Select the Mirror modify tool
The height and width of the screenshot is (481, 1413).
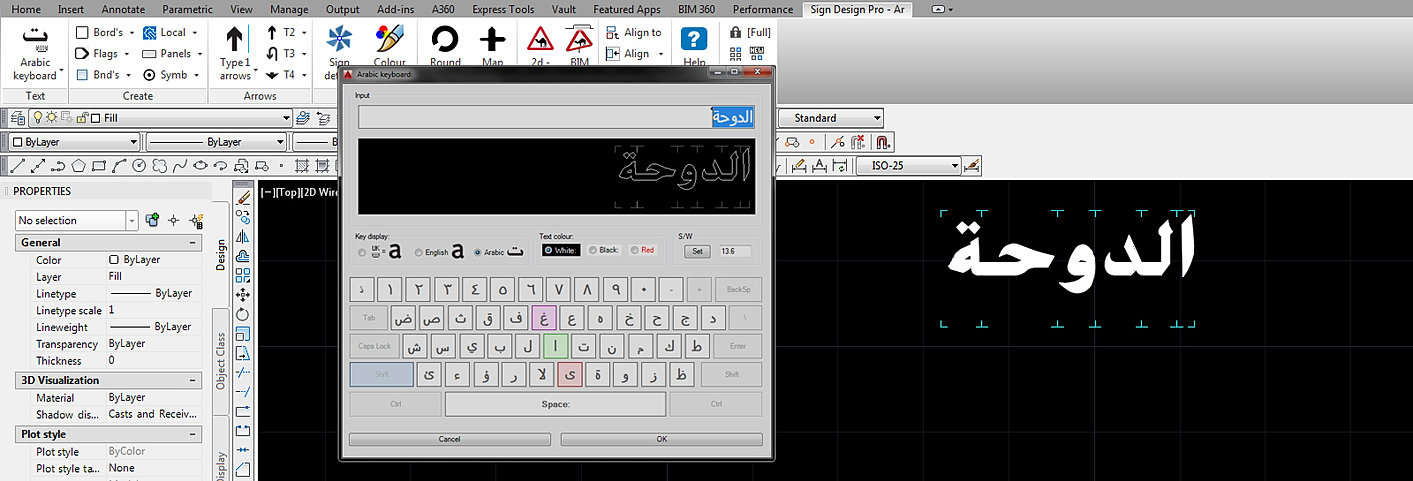click(x=244, y=237)
